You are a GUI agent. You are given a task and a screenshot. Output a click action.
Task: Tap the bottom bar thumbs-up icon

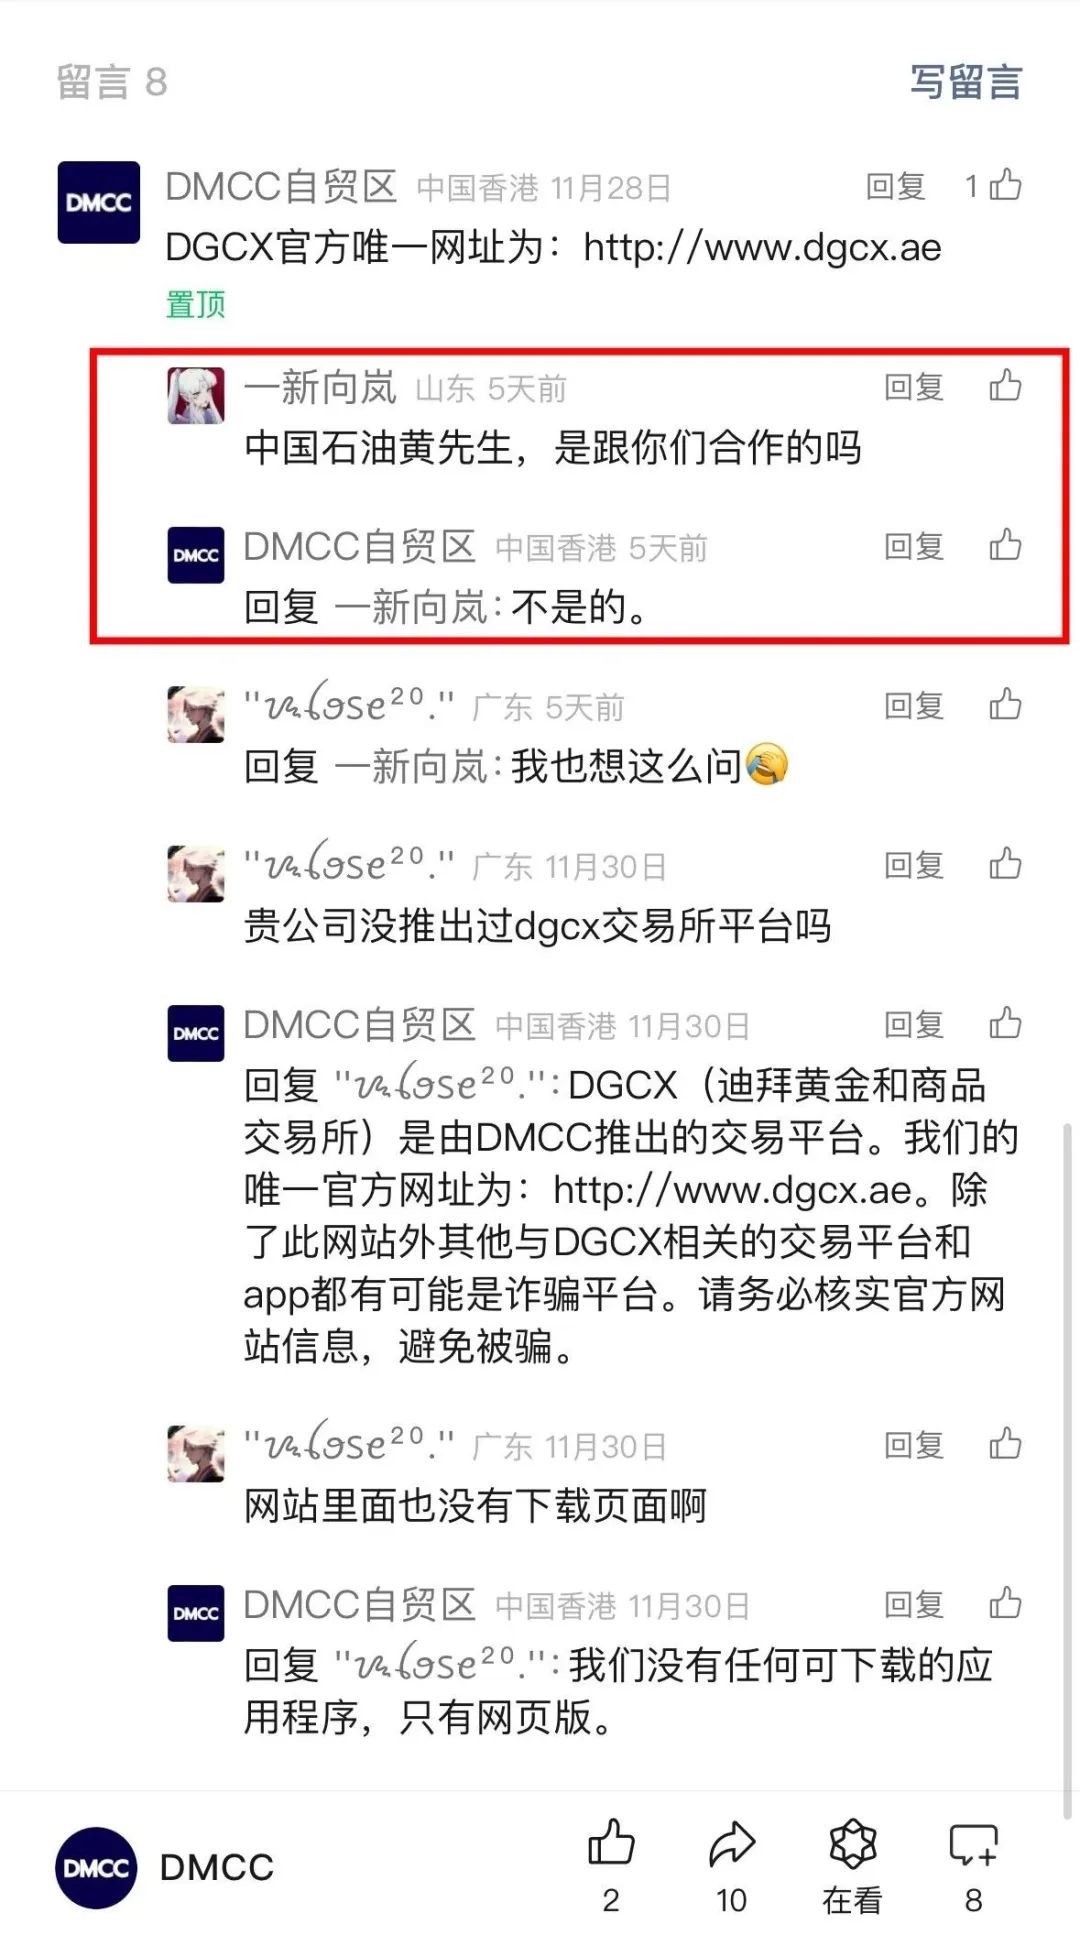pyautogui.click(x=611, y=1842)
